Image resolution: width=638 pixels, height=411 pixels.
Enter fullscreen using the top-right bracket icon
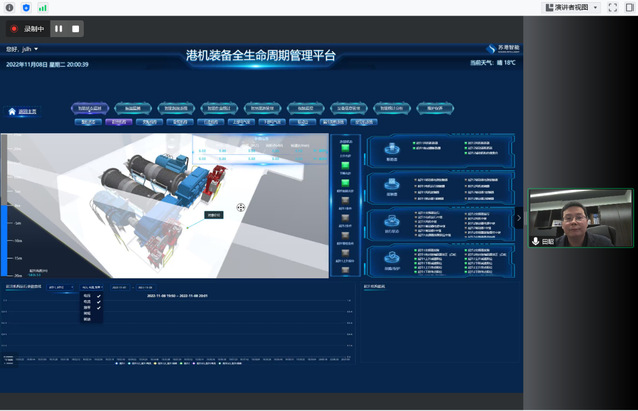coord(613,7)
